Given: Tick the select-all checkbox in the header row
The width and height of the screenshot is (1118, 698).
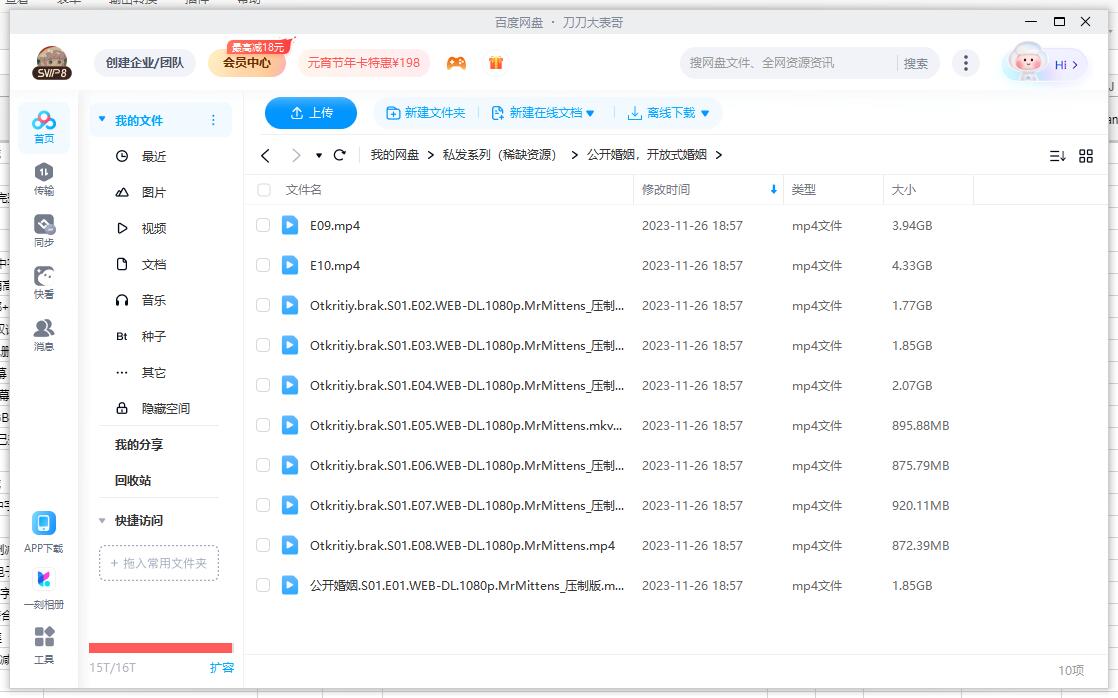Looking at the screenshot, I should (x=263, y=190).
